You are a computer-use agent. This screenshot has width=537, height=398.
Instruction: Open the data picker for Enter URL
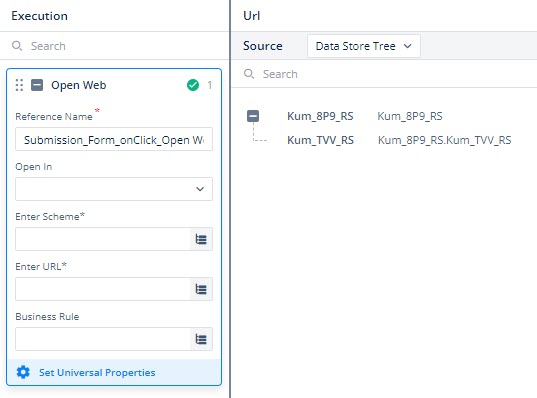click(201, 289)
